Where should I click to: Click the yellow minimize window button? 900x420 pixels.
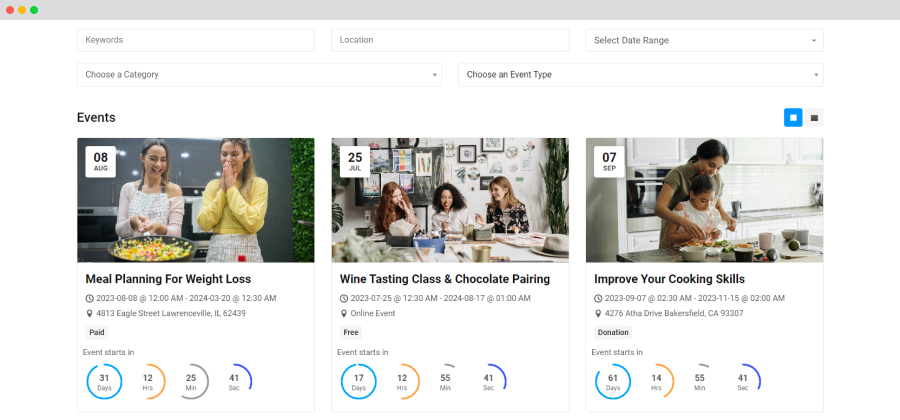22,10
